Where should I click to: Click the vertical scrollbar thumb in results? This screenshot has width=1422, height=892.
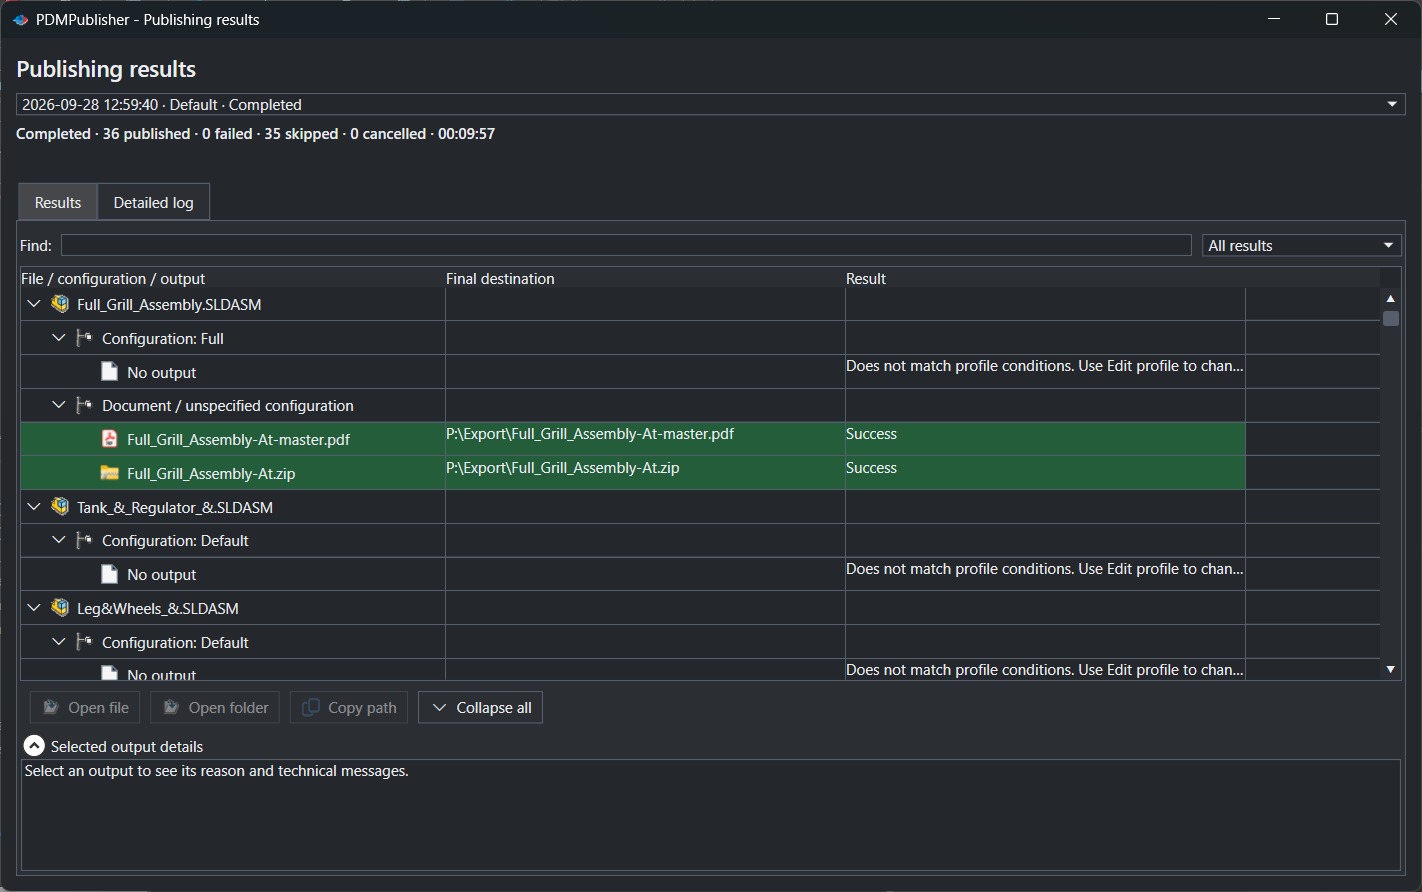(1390, 318)
